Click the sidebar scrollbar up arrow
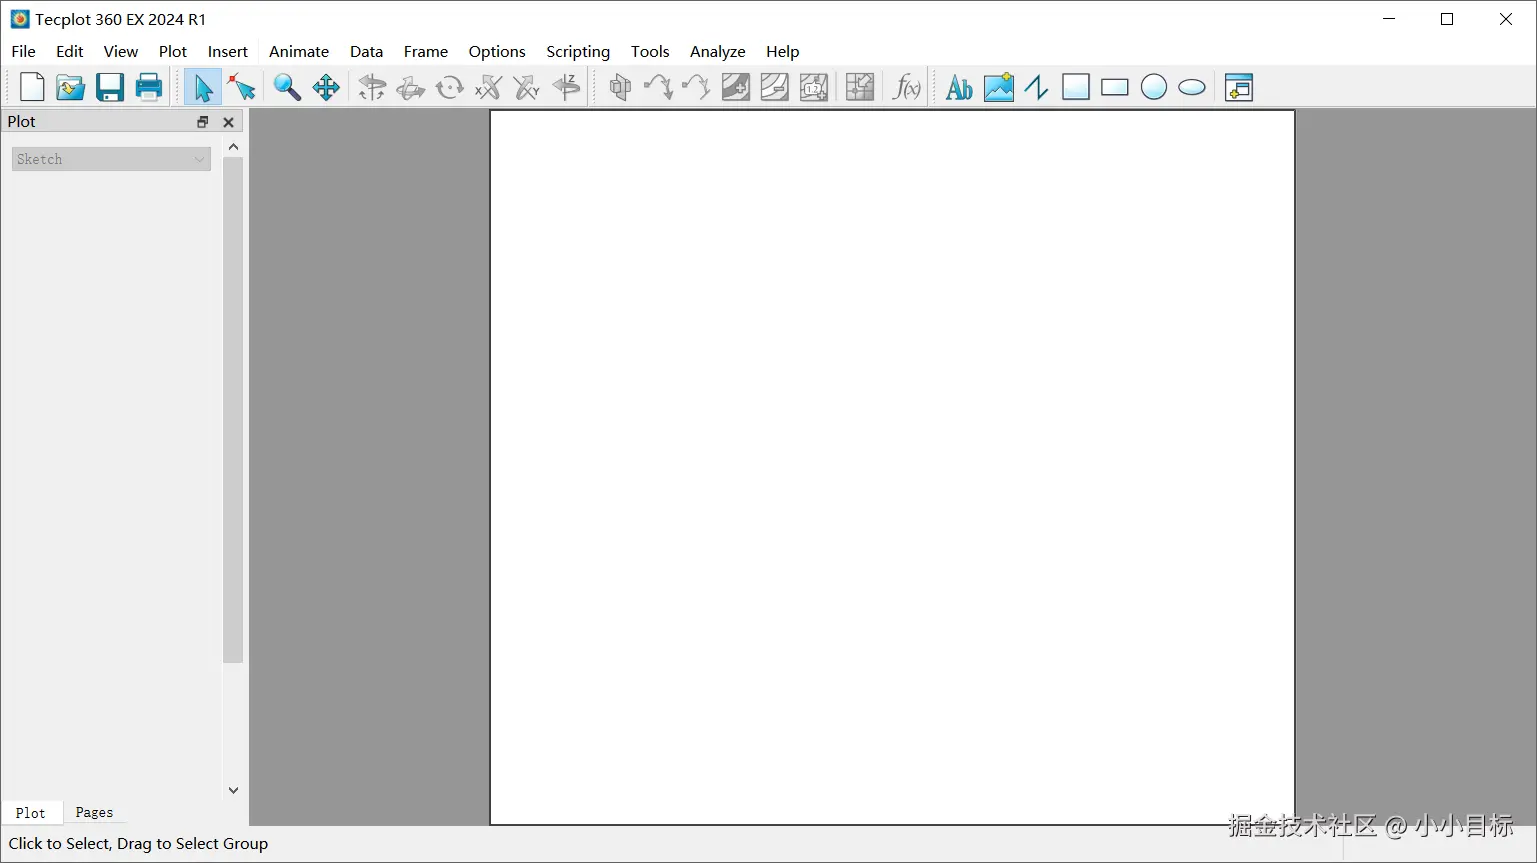The height and width of the screenshot is (863, 1537). (x=233, y=147)
